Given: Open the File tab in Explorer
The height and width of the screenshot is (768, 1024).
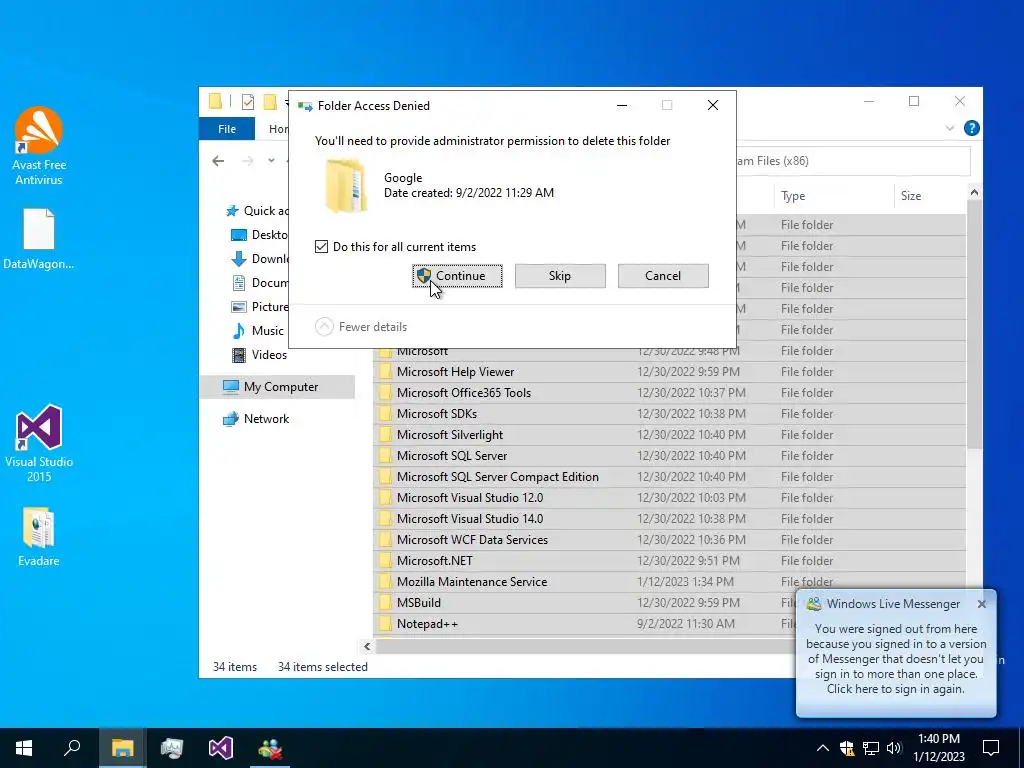Looking at the screenshot, I should 227,129.
